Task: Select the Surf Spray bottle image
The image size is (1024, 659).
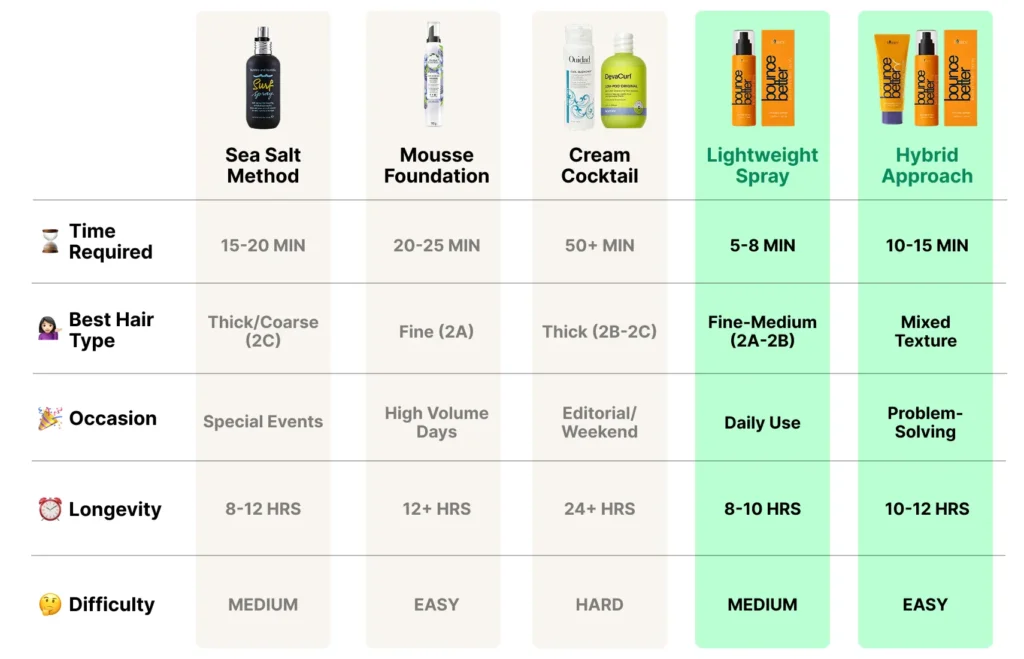Action: tap(263, 78)
